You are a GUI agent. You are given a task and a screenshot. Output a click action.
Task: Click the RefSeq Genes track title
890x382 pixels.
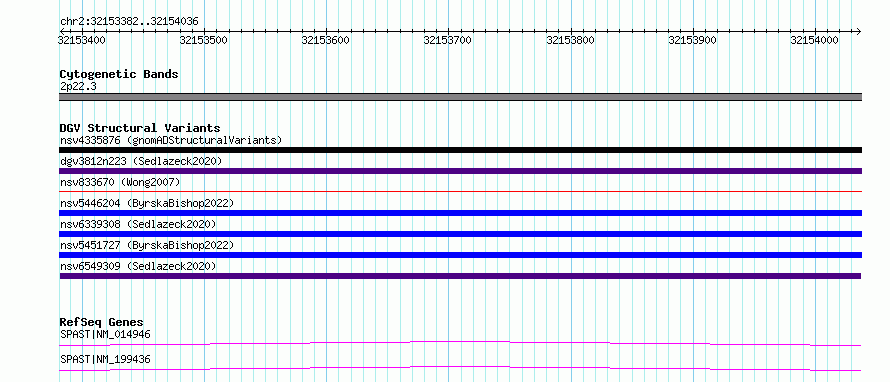pyautogui.click(x=101, y=322)
